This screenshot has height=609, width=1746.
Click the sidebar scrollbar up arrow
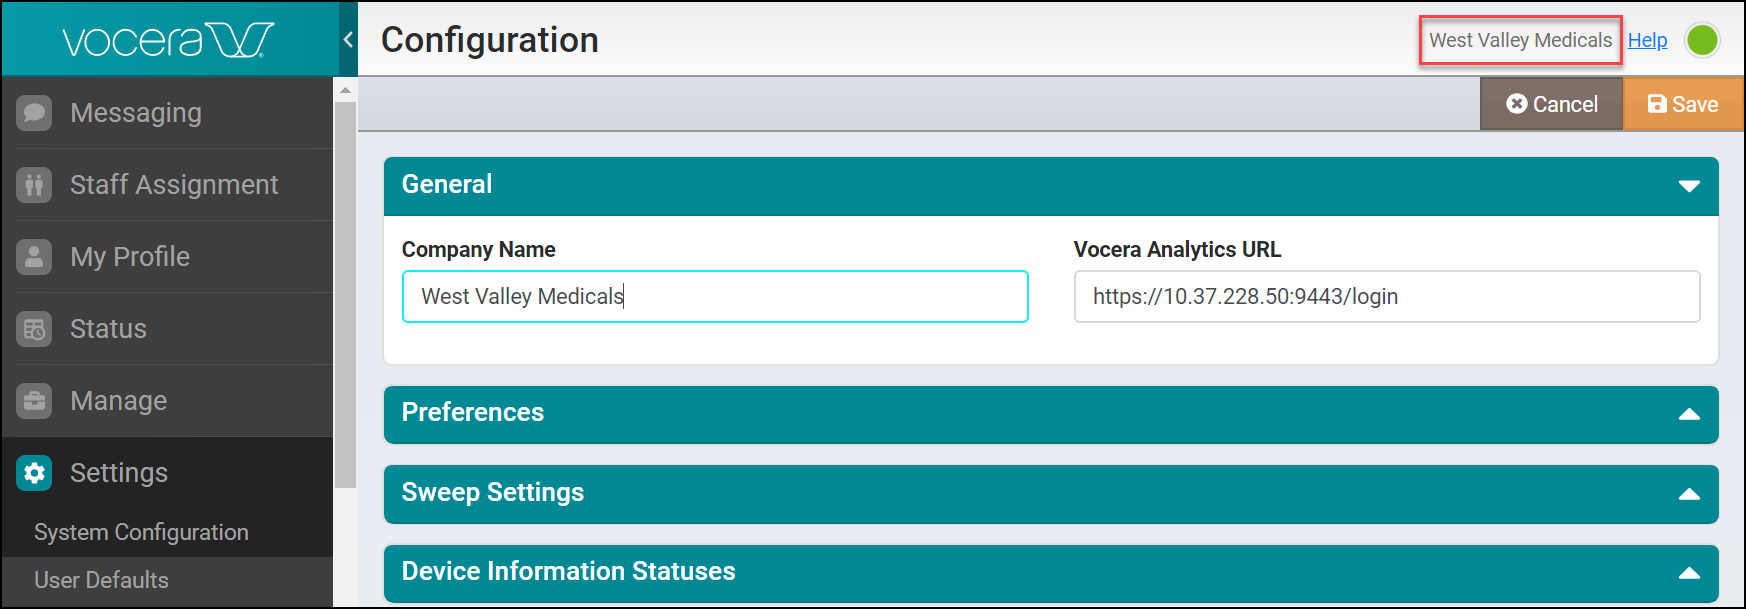[345, 90]
